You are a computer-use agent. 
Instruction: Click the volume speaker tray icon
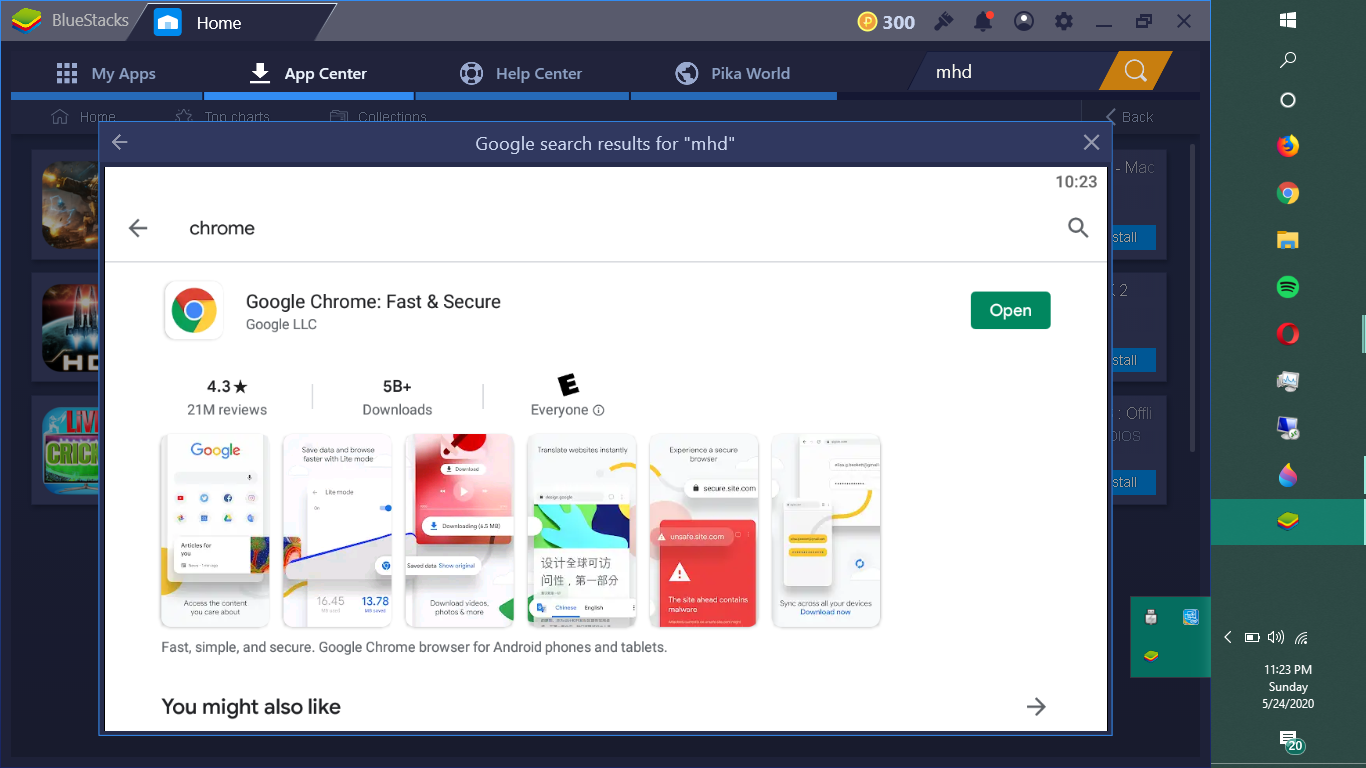[1275, 637]
